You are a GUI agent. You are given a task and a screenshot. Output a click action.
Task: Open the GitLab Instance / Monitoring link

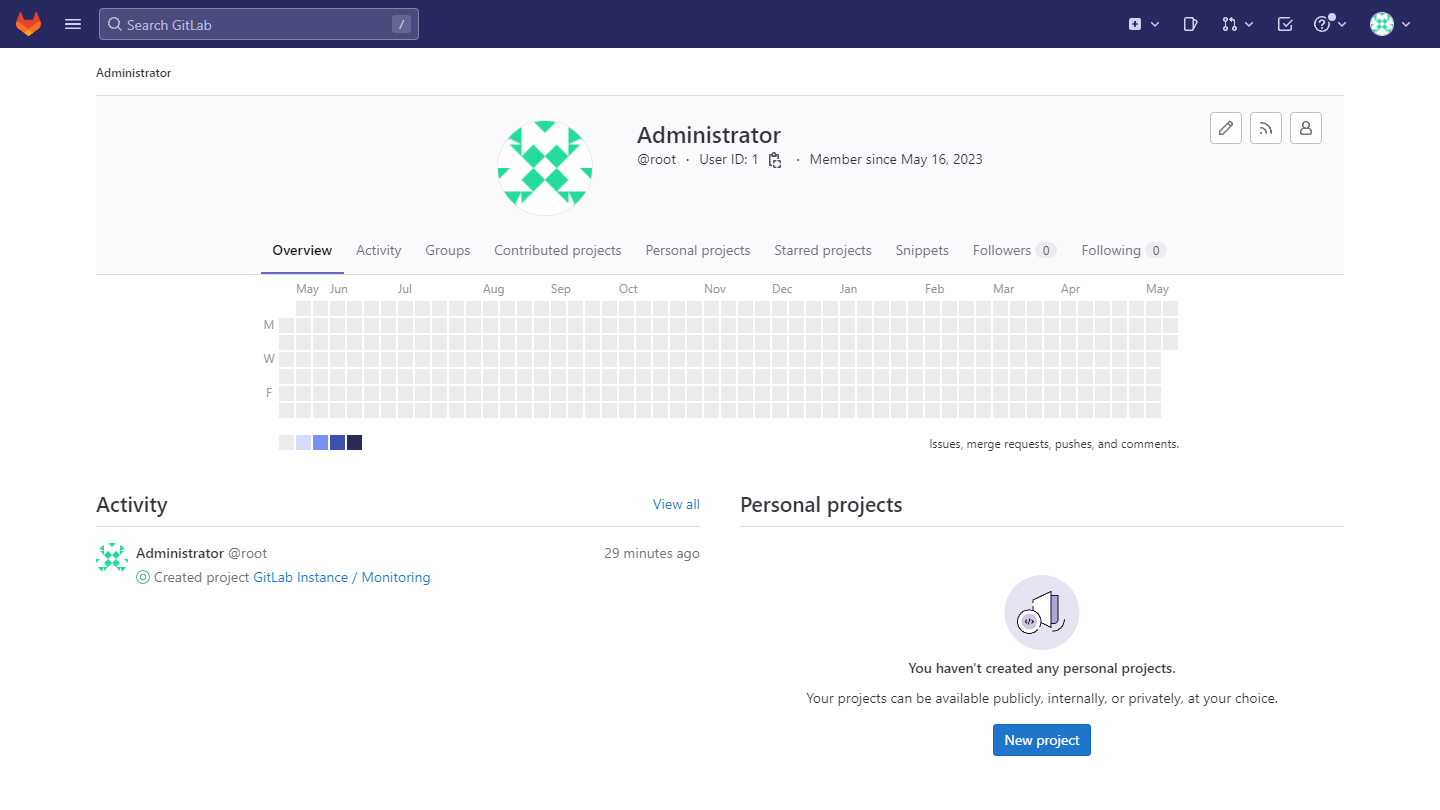[x=342, y=577]
